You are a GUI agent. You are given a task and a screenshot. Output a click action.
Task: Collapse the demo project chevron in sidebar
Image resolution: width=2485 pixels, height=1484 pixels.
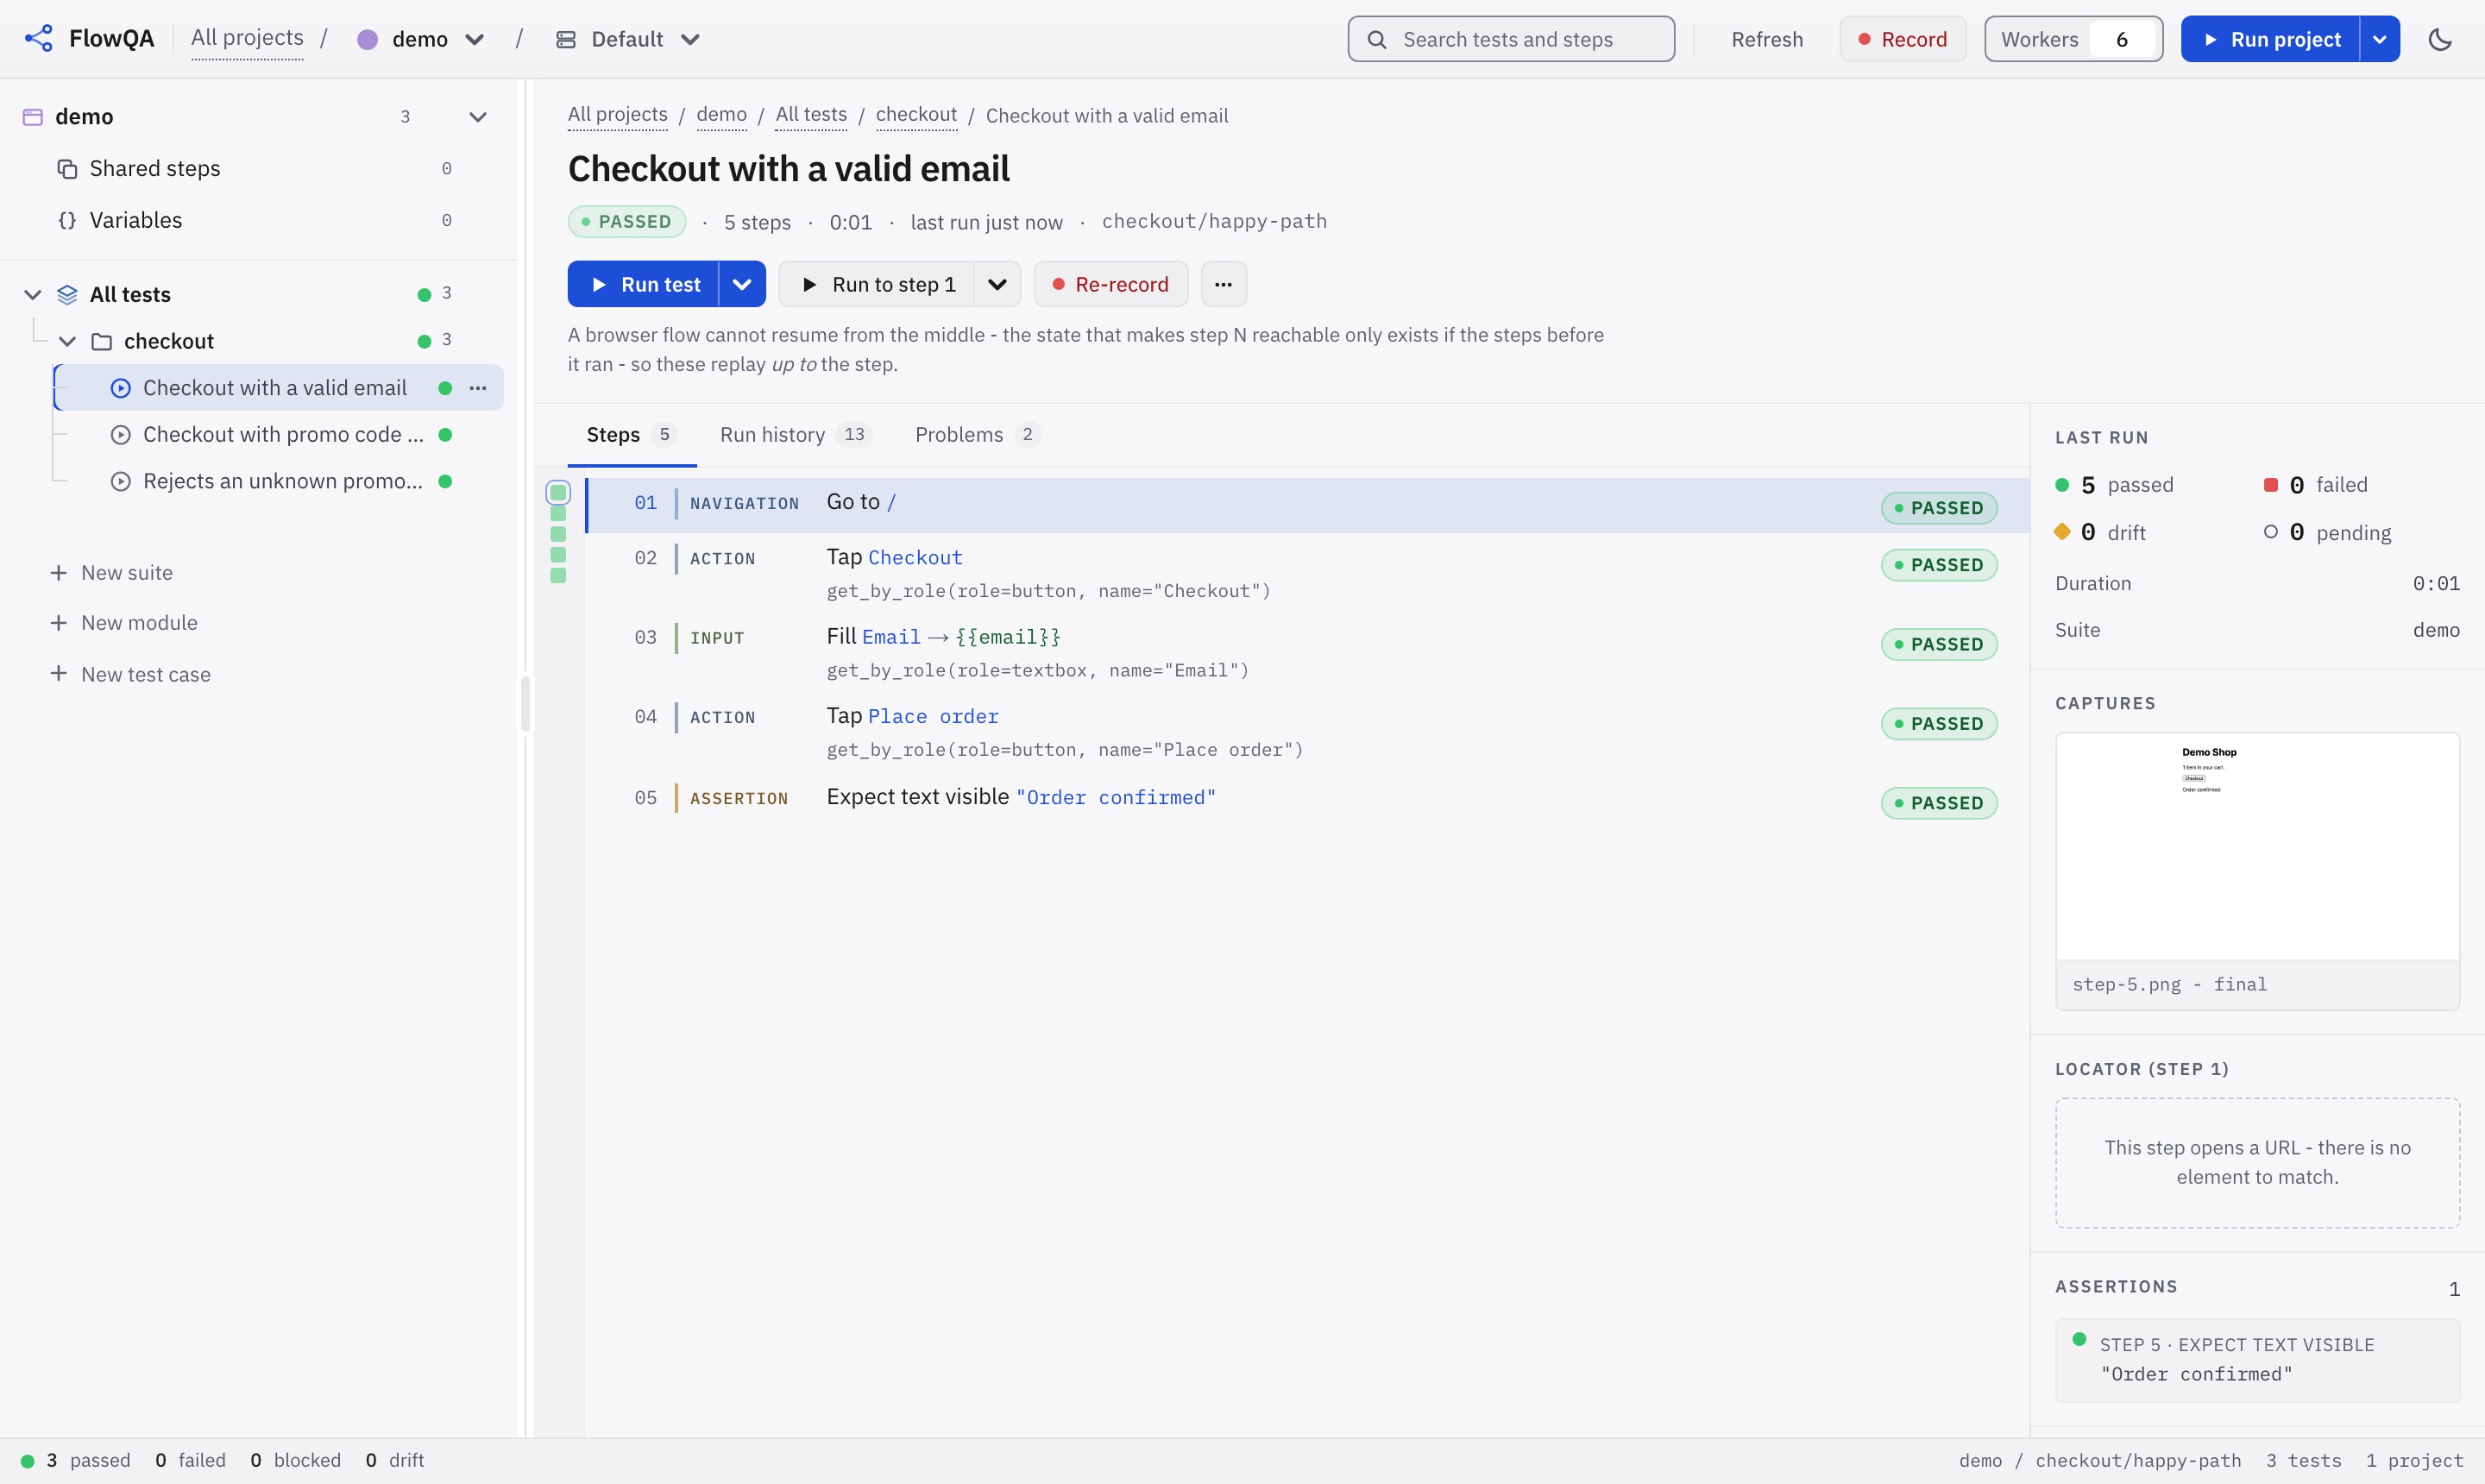[x=478, y=117]
